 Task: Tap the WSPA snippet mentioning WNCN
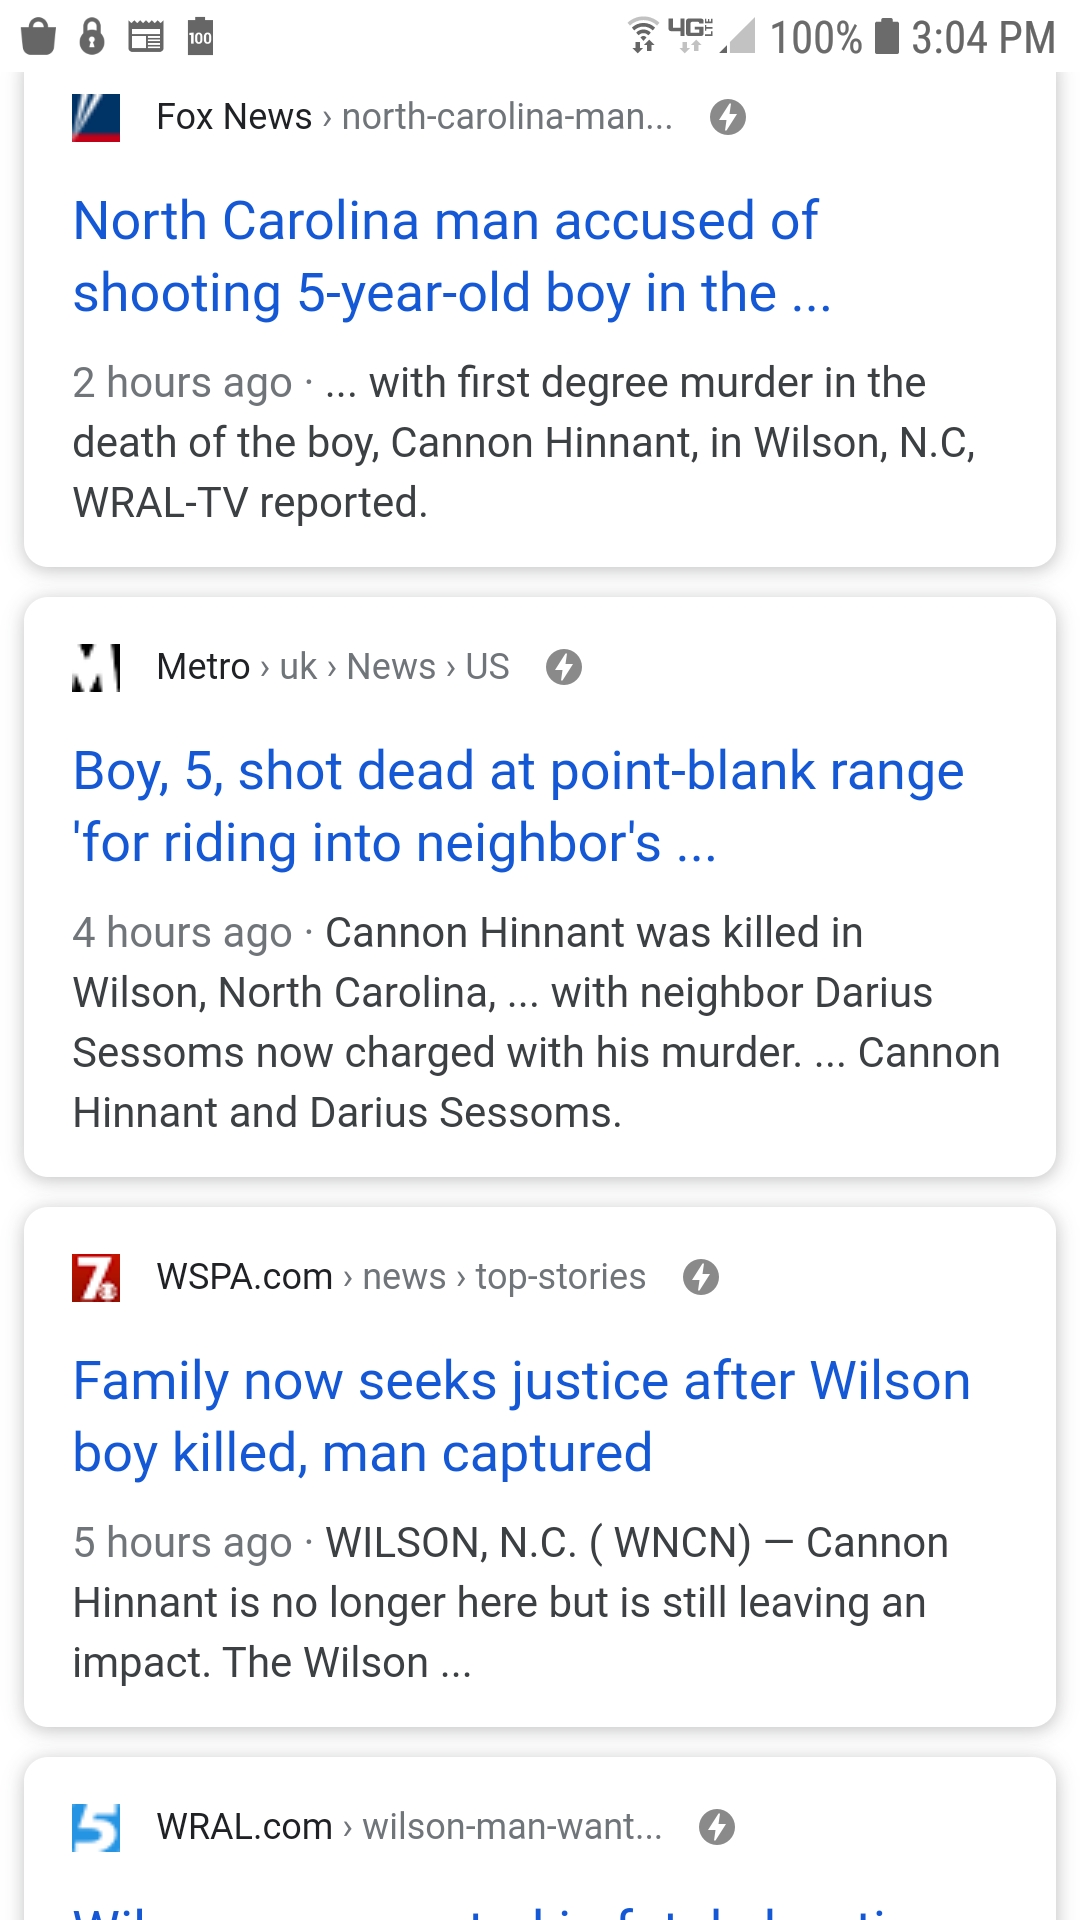tap(510, 1603)
